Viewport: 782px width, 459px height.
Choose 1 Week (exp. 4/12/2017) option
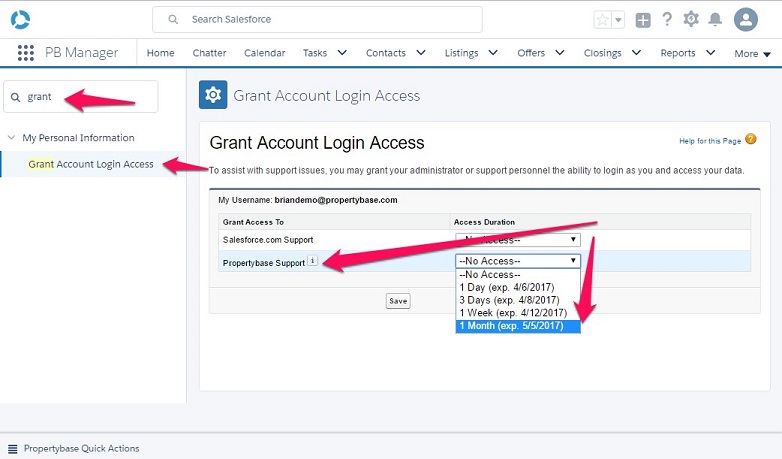[x=518, y=313]
